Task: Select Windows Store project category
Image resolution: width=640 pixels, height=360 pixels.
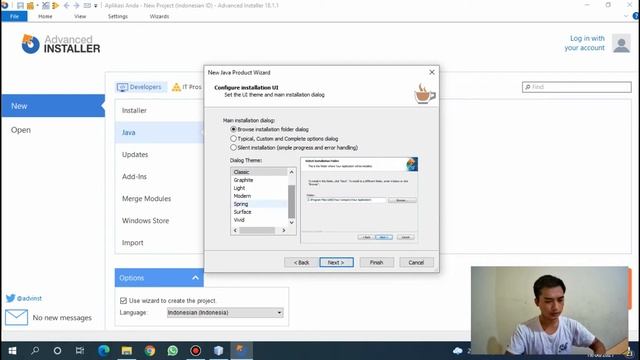Action: [159, 220]
